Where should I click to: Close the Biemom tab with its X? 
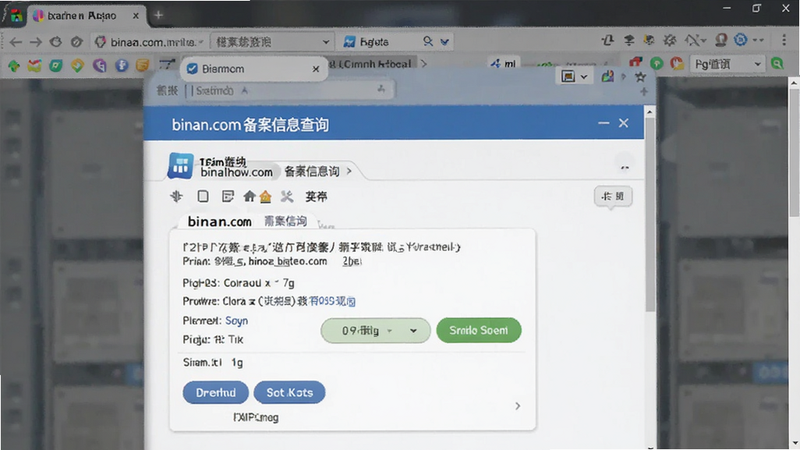point(316,69)
